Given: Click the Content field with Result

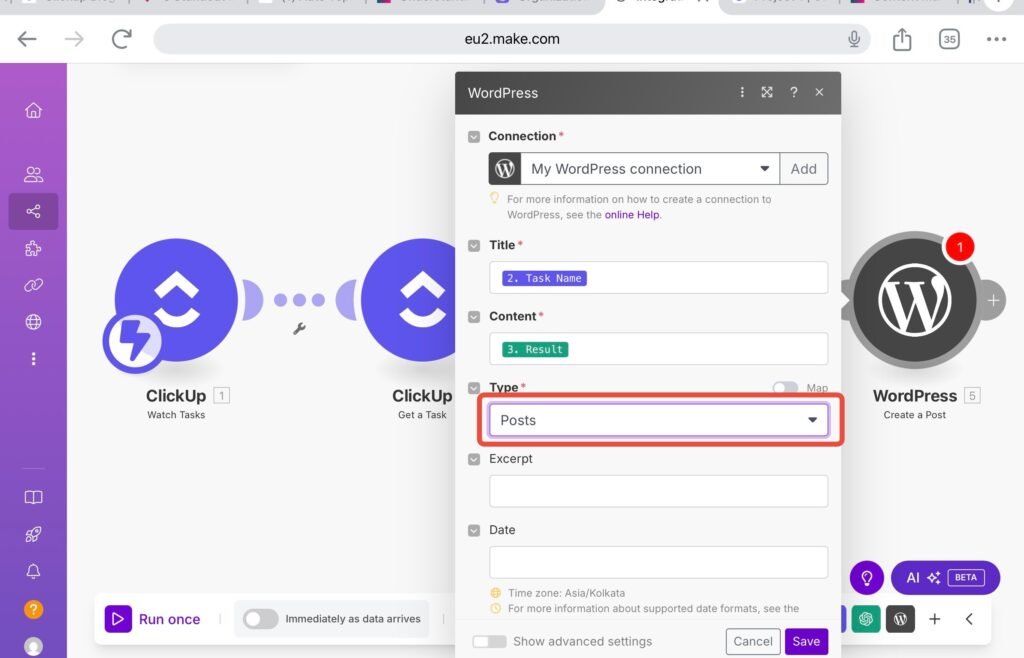Looking at the screenshot, I should 658,349.
